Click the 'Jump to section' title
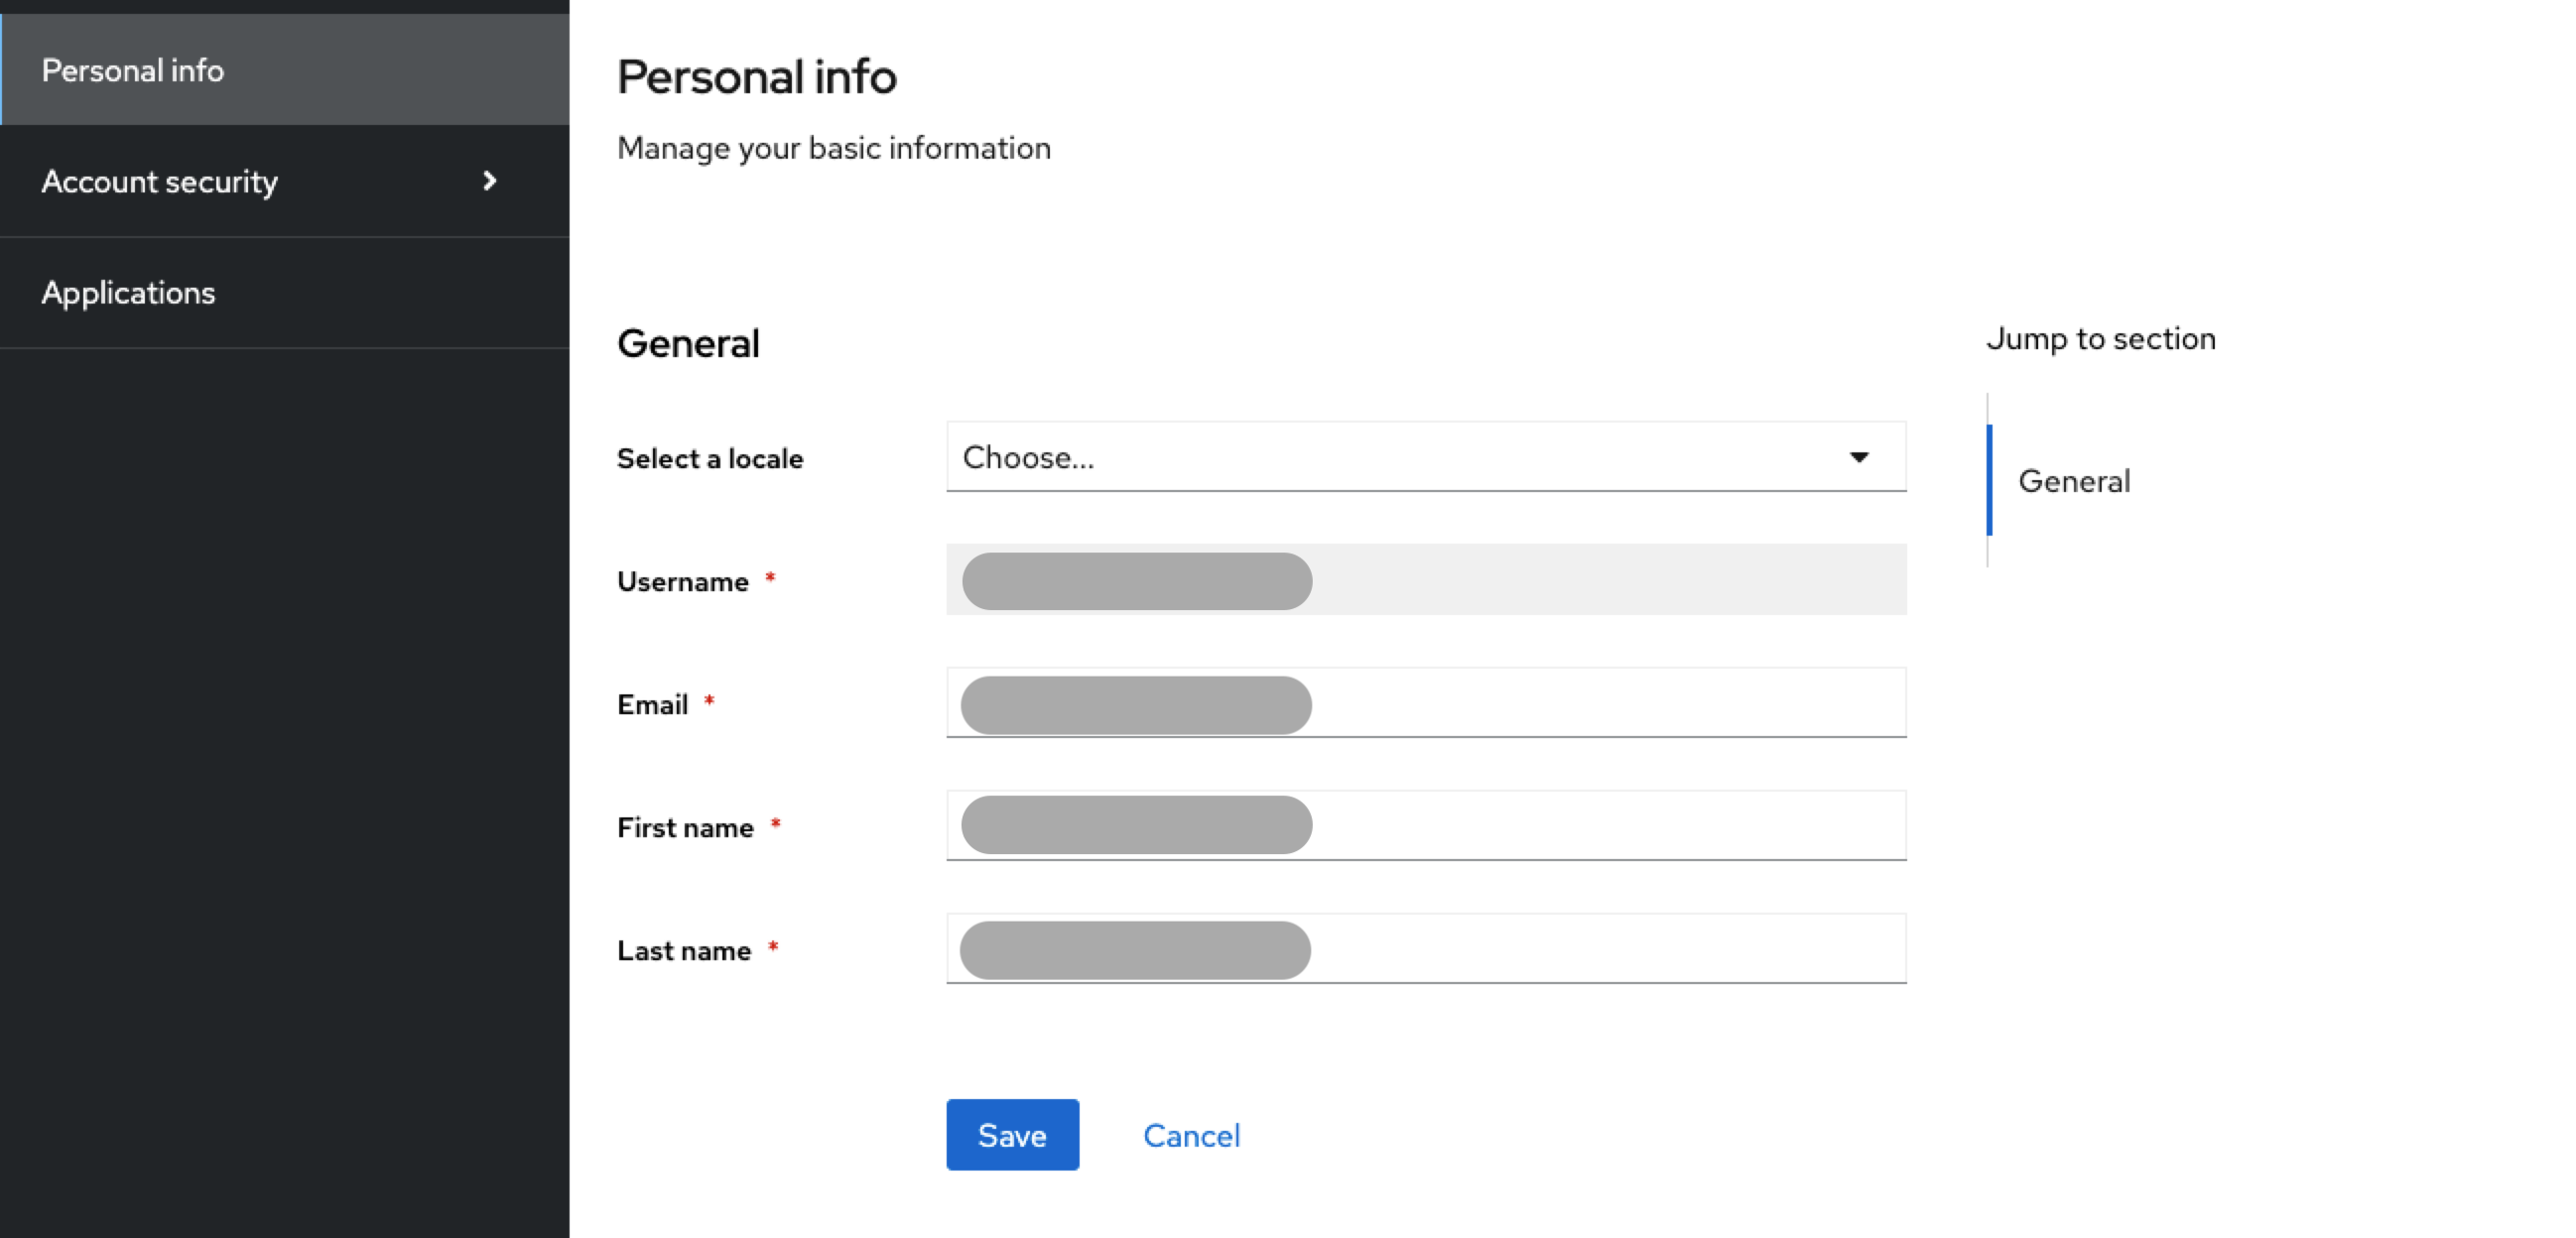This screenshot has width=2576, height=1238. point(2100,339)
